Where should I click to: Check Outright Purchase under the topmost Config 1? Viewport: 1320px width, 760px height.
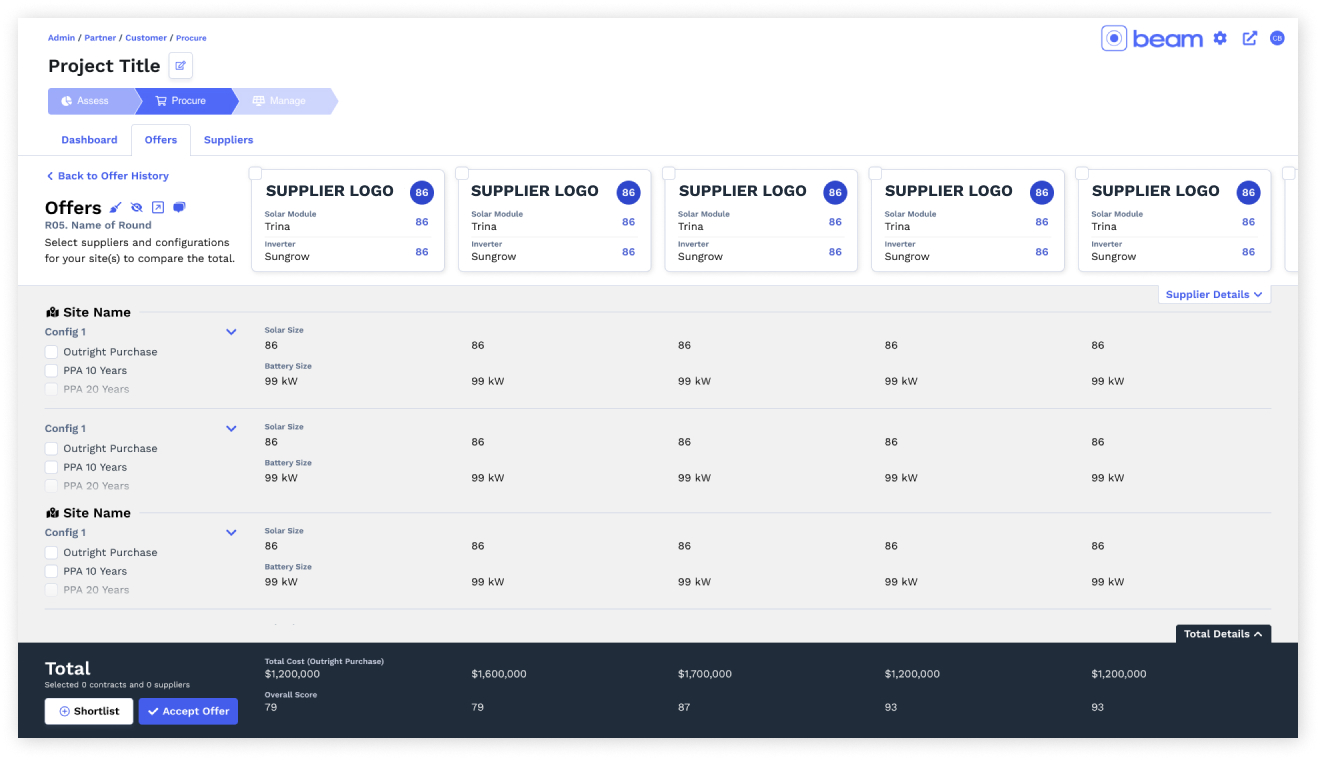point(51,352)
